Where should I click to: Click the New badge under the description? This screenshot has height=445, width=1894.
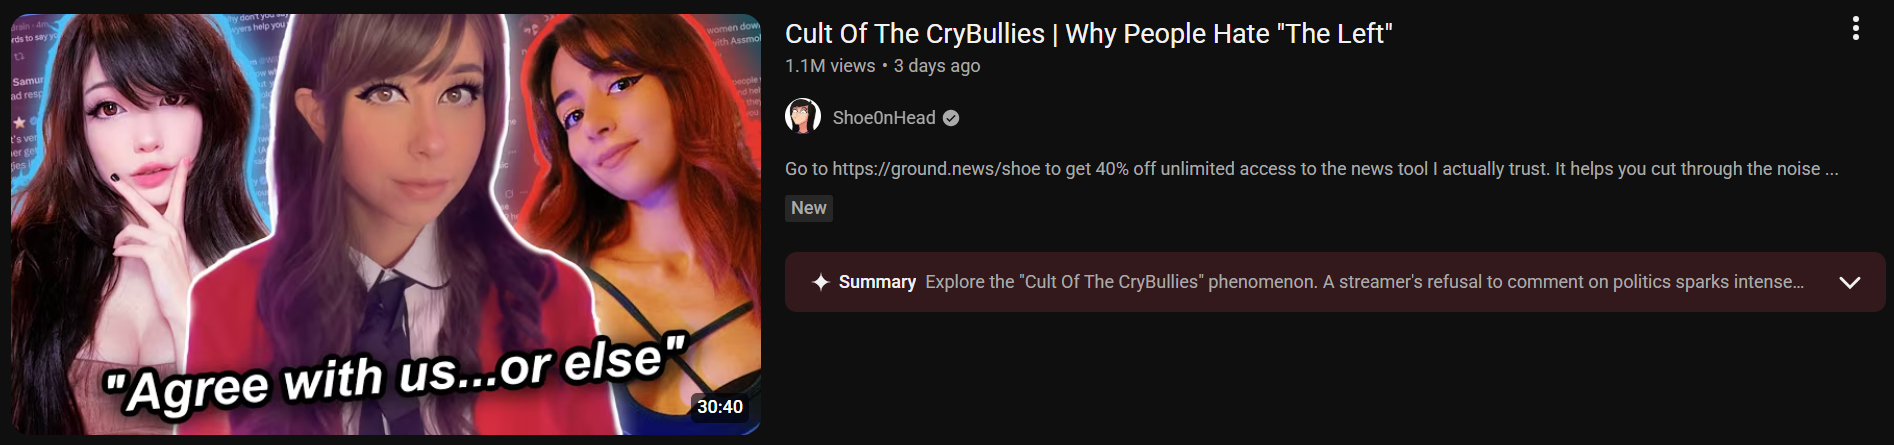(x=809, y=208)
